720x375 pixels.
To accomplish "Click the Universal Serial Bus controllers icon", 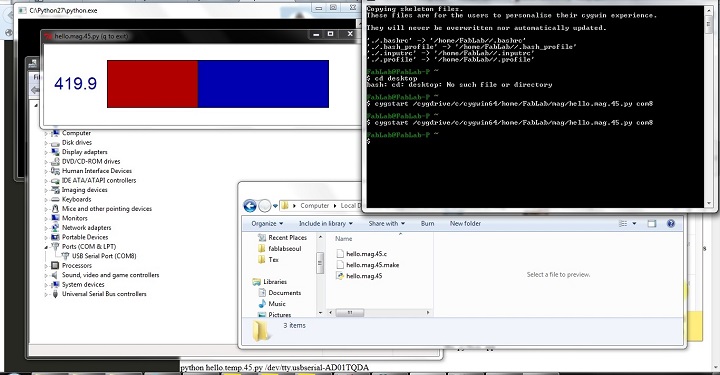I will [x=56, y=294].
